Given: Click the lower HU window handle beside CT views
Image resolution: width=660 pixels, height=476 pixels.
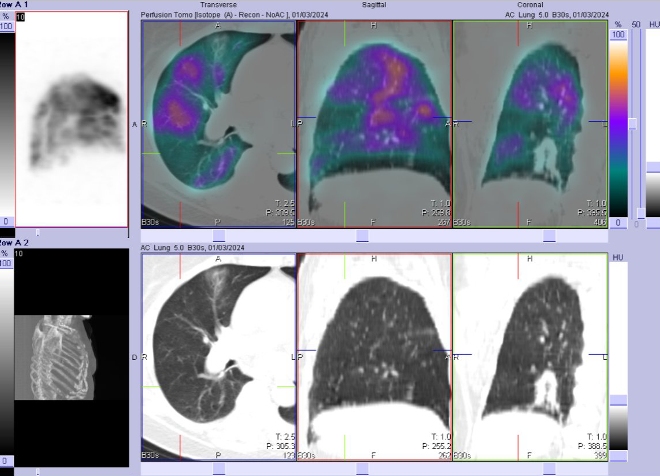Looking at the screenshot, I should pyautogui.click(x=618, y=456).
